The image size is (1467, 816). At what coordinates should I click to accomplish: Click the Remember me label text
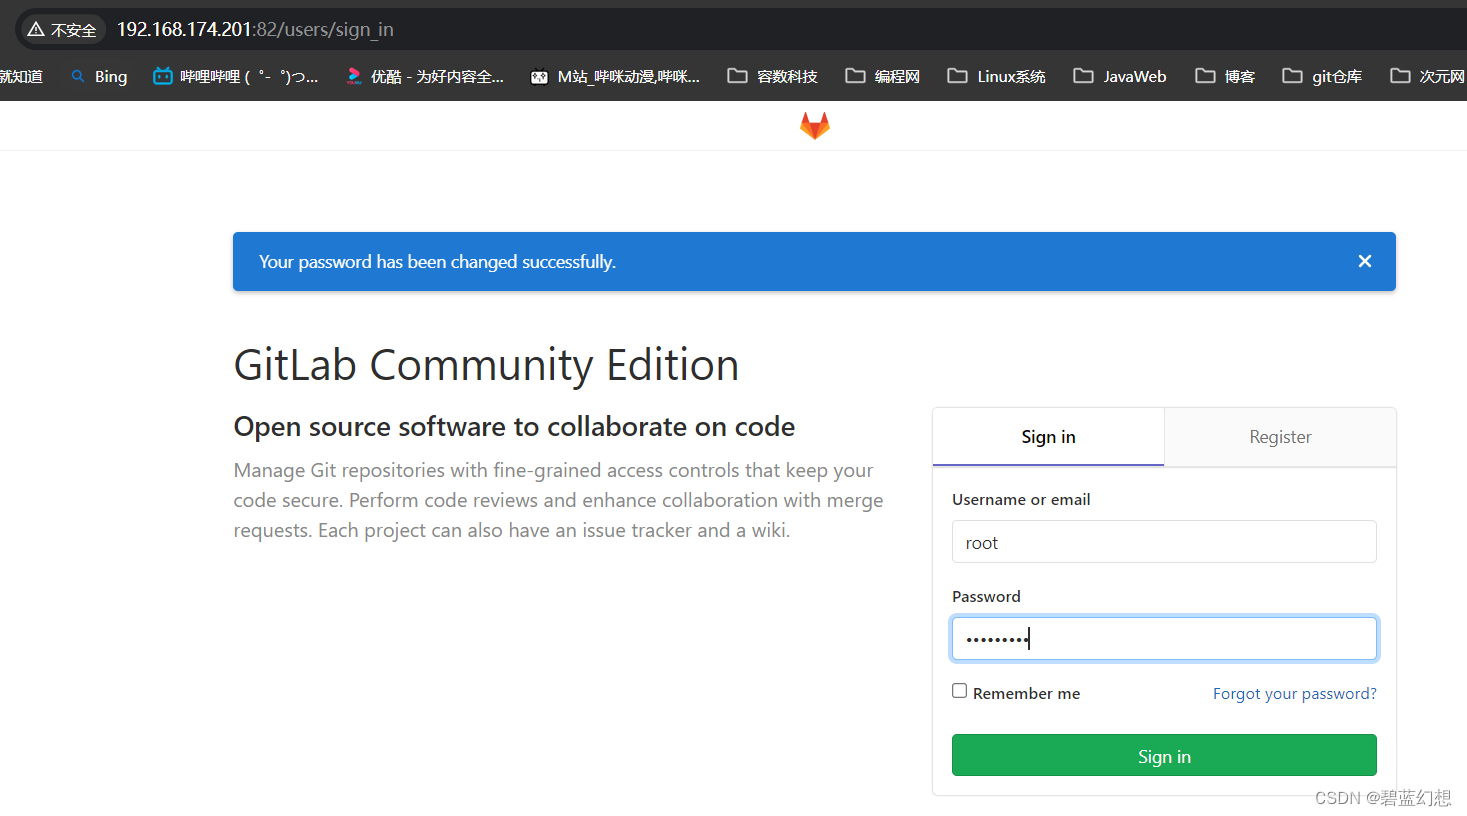(1026, 693)
